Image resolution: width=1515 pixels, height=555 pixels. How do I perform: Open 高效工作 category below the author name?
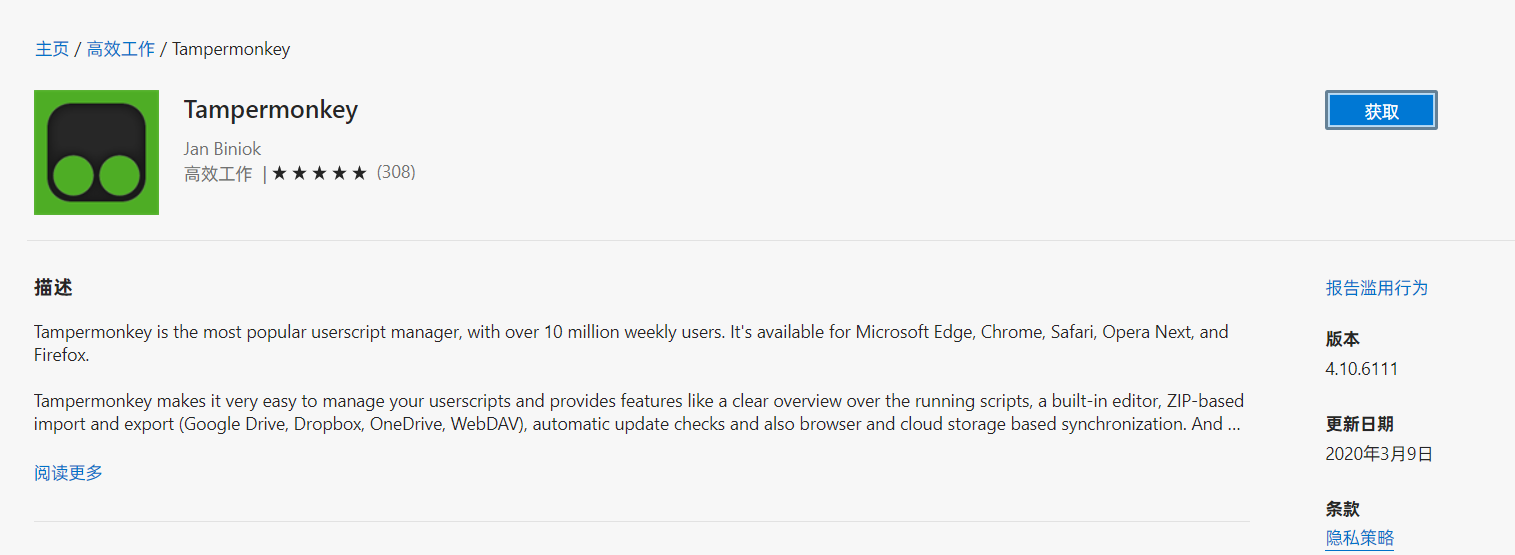click(218, 174)
